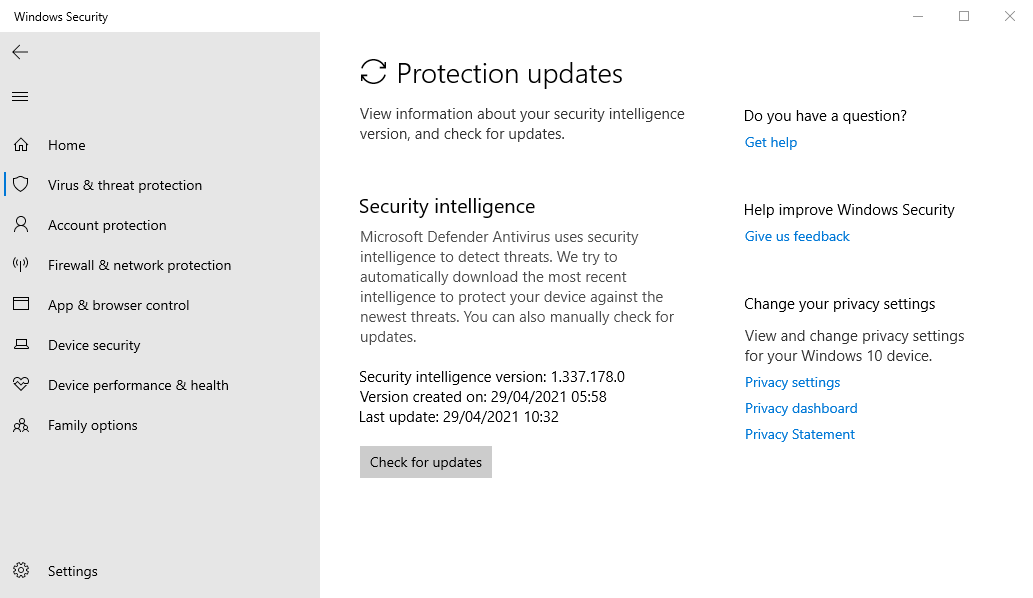This screenshot has width=1033, height=598.
Task: Click the back arrow
Action: 19,52
